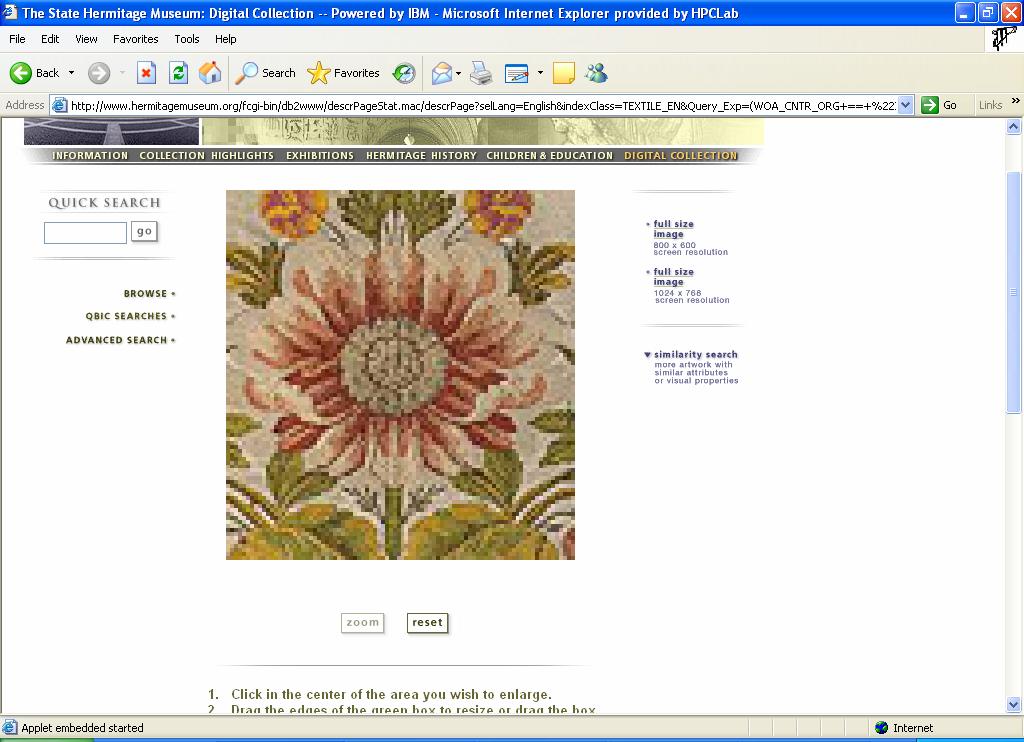Click the reset button below the image
Viewport: 1024px width, 742px height.
427,622
